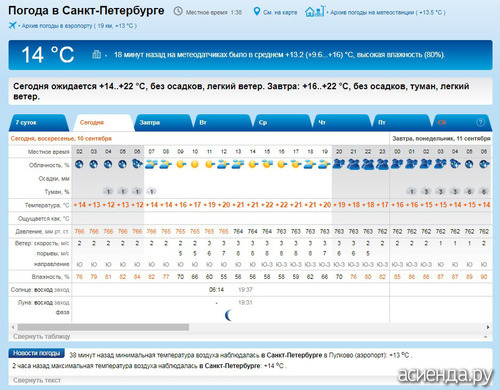Click the date header Завтра, понедельник, 11 сентября

pos(441,138)
